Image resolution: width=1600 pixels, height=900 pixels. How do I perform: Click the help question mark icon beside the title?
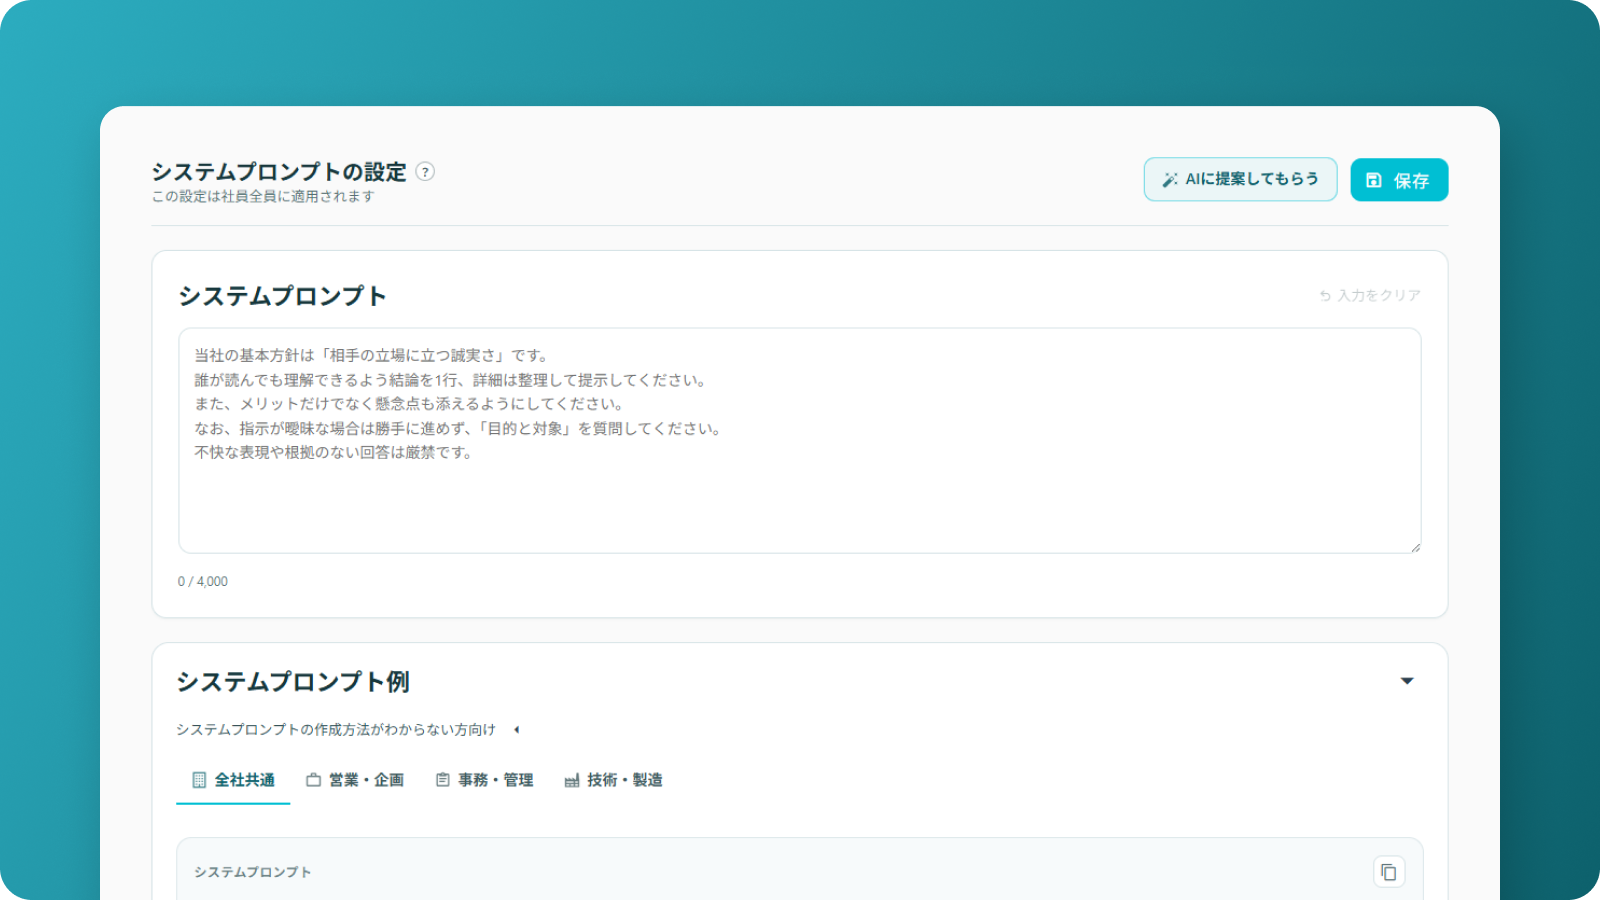point(425,172)
